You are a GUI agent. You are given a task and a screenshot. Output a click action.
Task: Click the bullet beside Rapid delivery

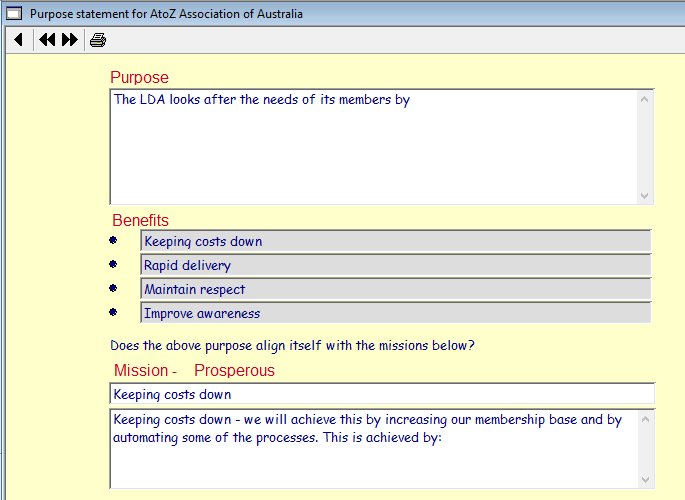pyautogui.click(x=113, y=265)
